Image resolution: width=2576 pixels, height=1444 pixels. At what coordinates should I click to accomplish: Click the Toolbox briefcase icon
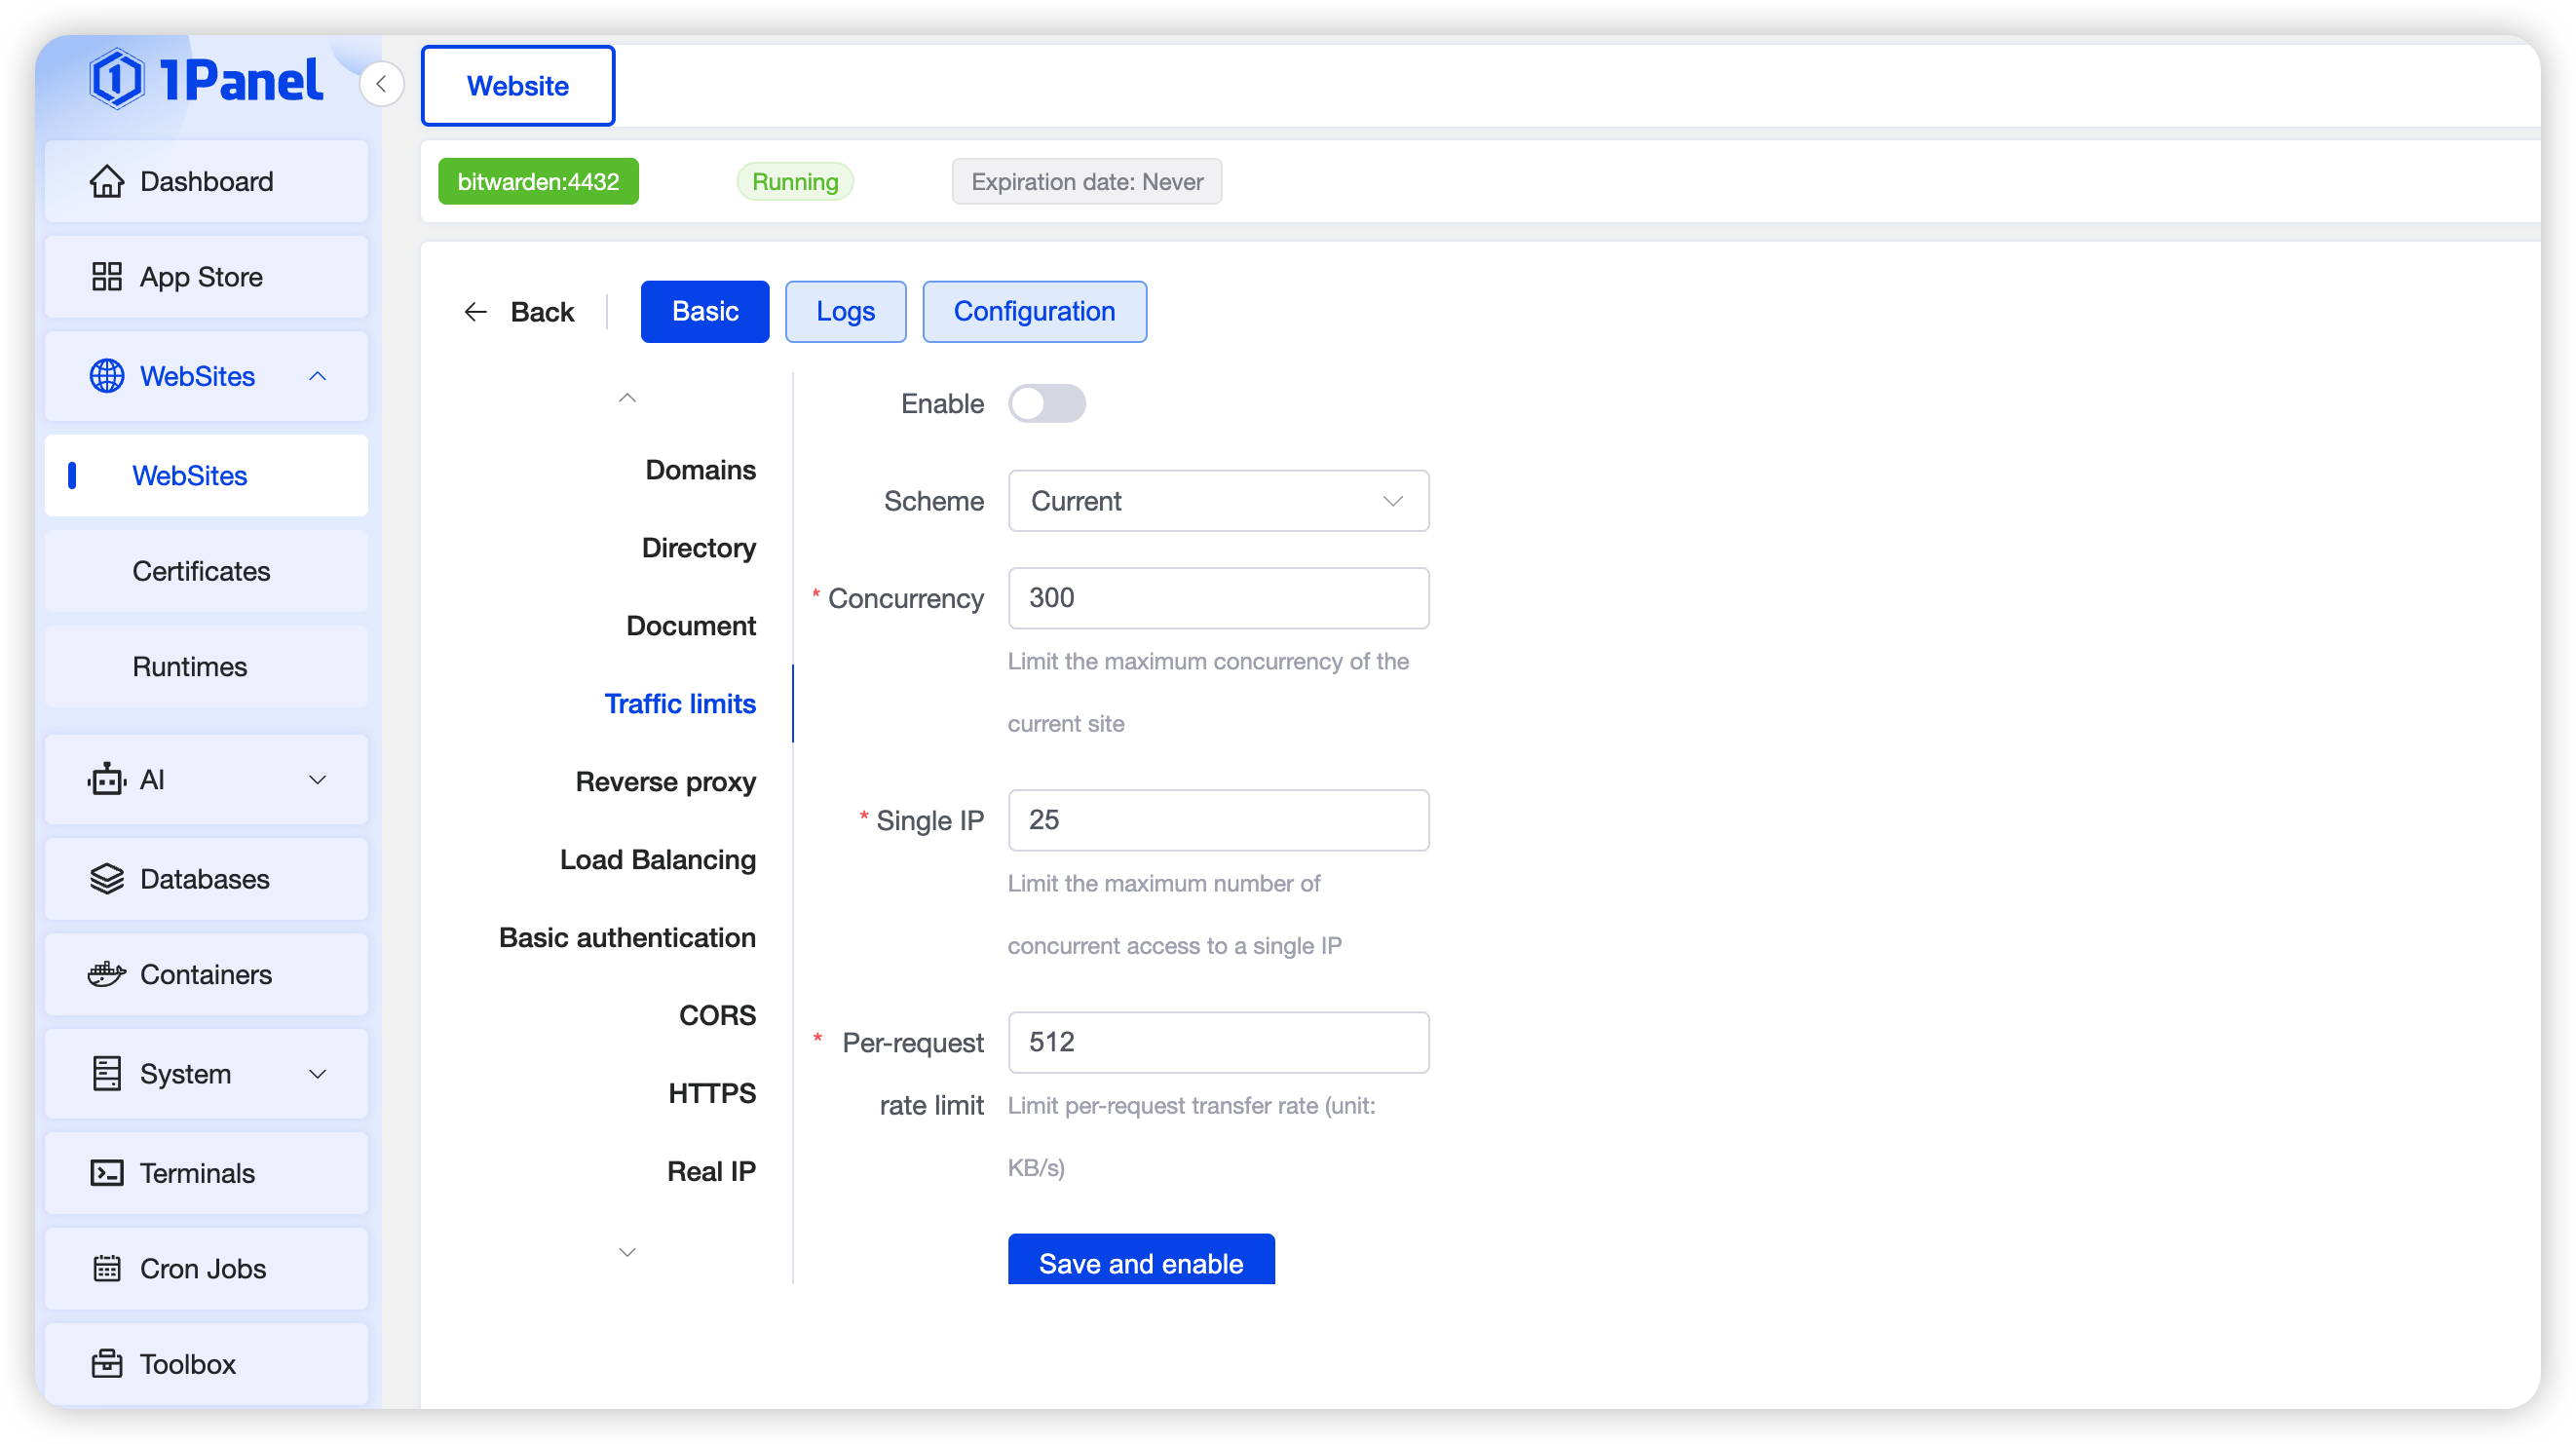[x=106, y=1364]
